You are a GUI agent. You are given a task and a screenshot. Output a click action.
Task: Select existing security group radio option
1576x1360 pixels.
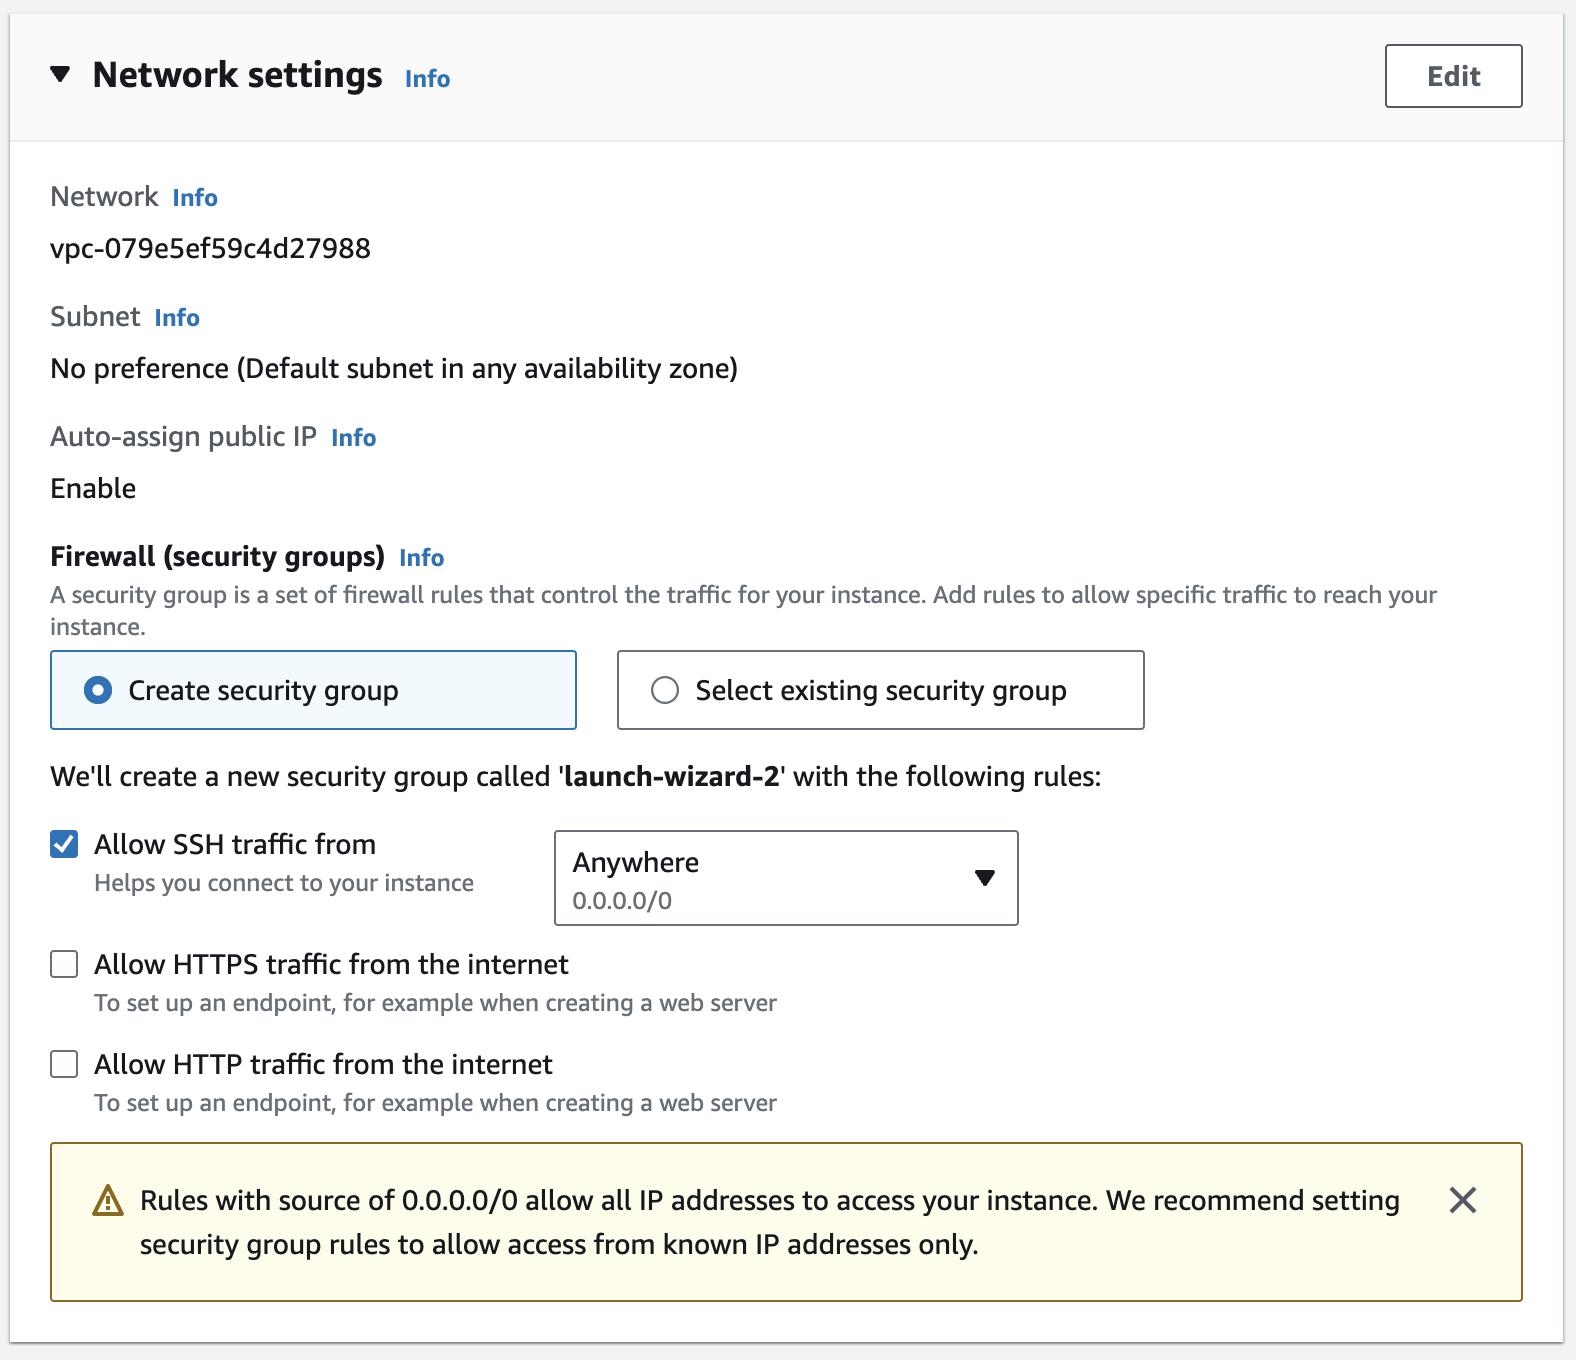pyautogui.click(x=665, y=691)
